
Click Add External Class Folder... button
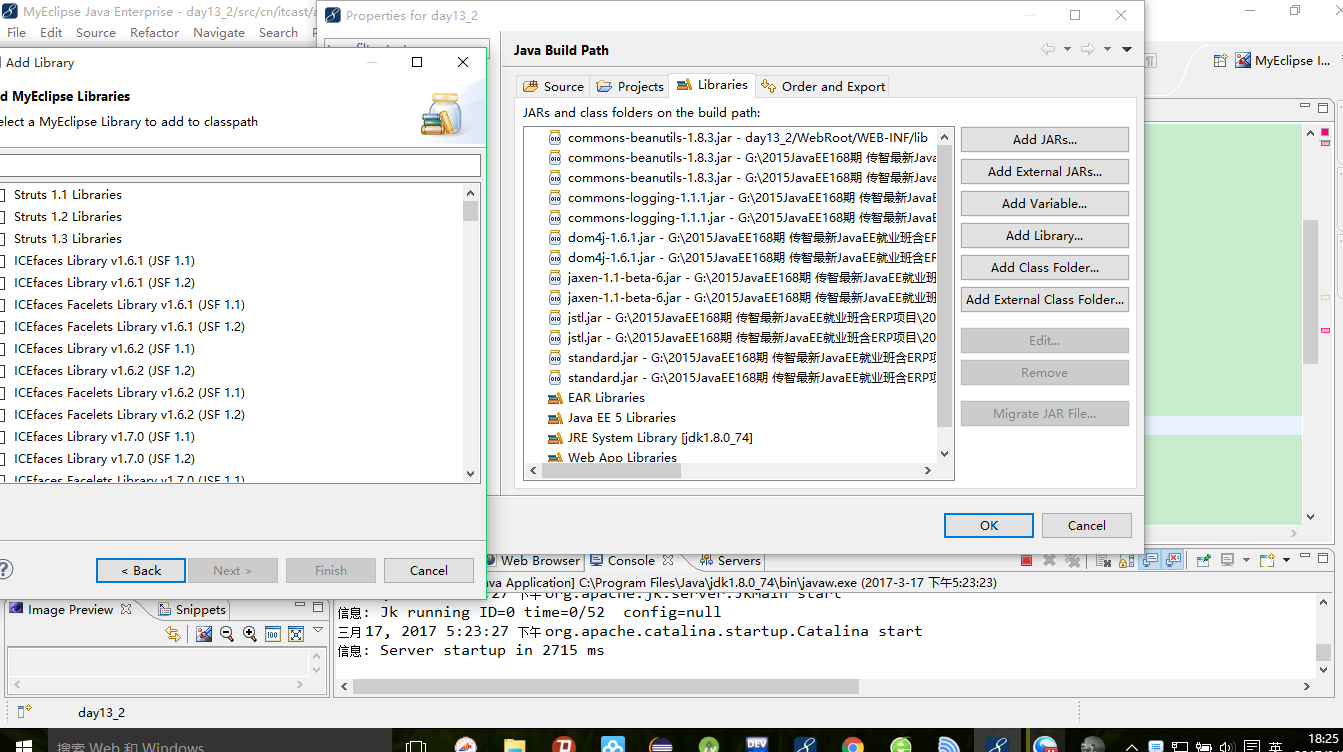pos(1044,300)
